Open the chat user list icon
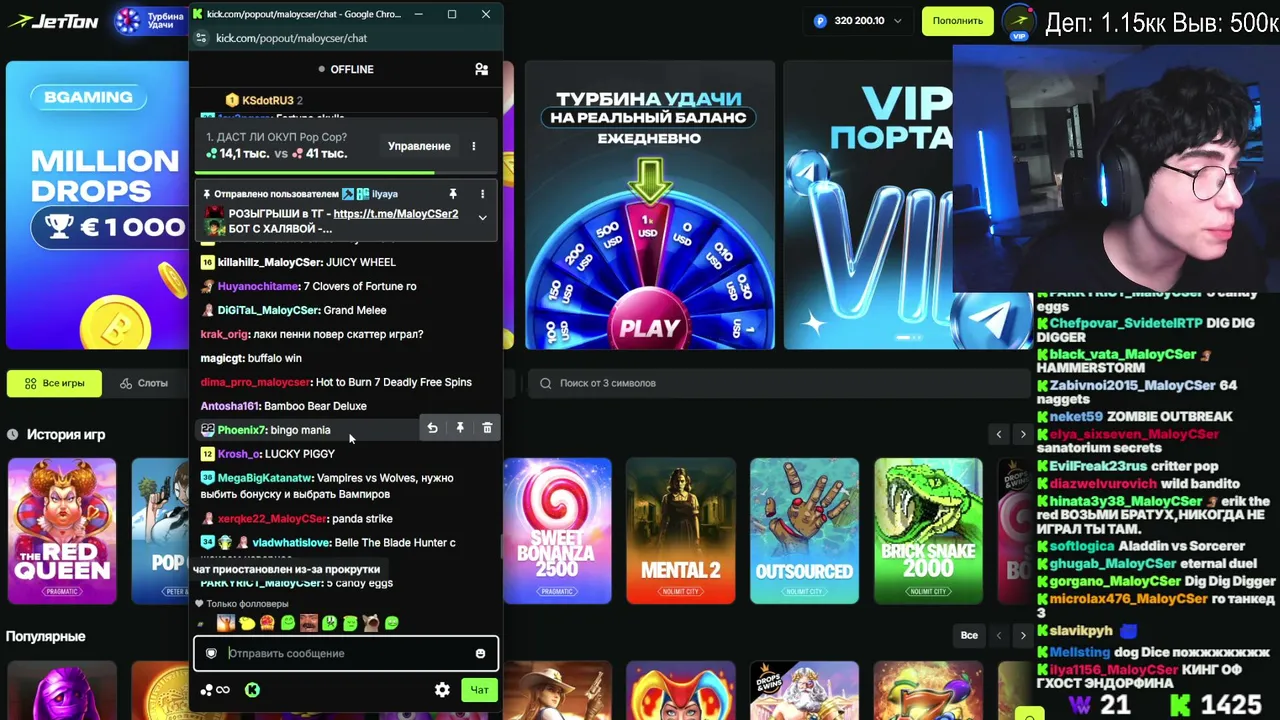The height and width of the screenshot is (720, 1280). [x=481, y=69]
